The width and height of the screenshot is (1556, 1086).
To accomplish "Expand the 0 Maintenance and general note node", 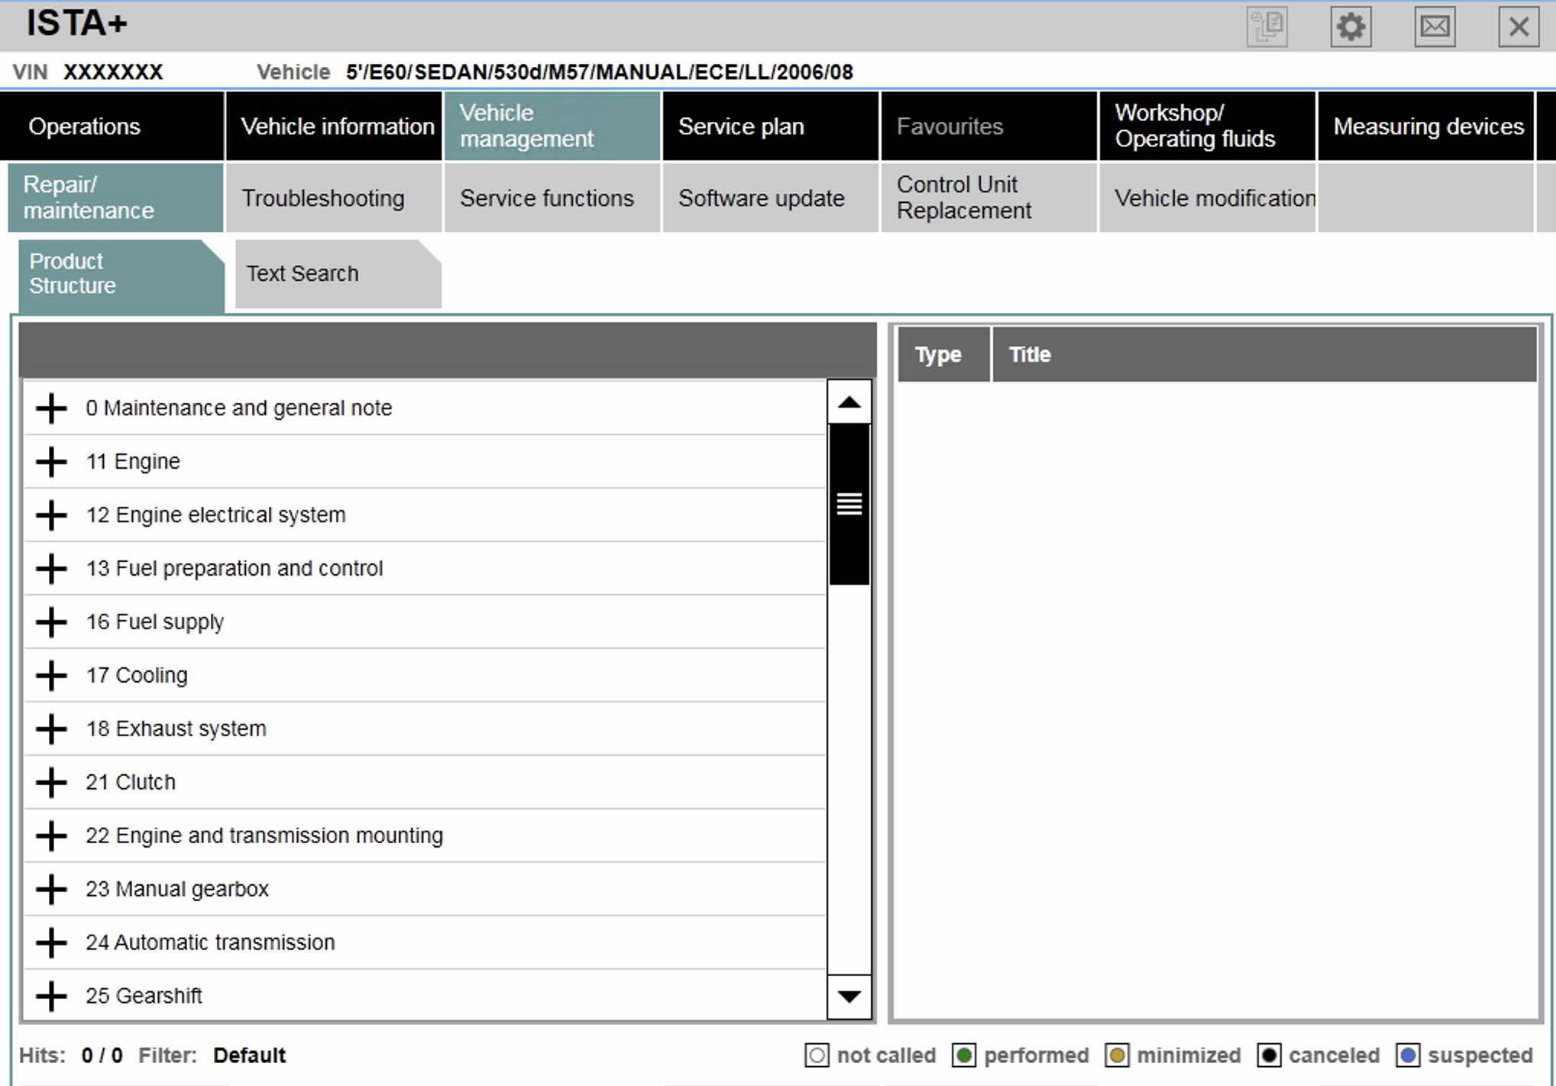I will 51,408.
